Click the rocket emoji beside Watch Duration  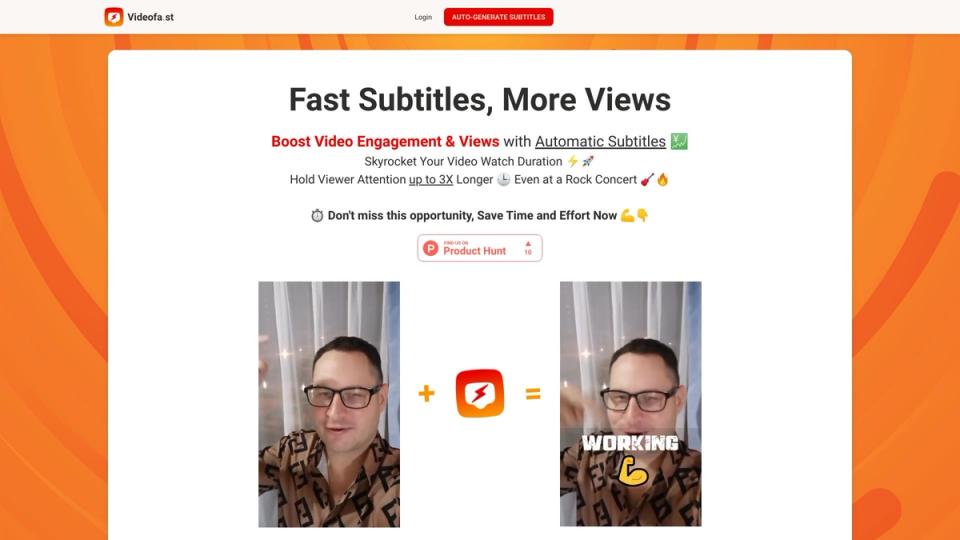[x=588, y=161]
